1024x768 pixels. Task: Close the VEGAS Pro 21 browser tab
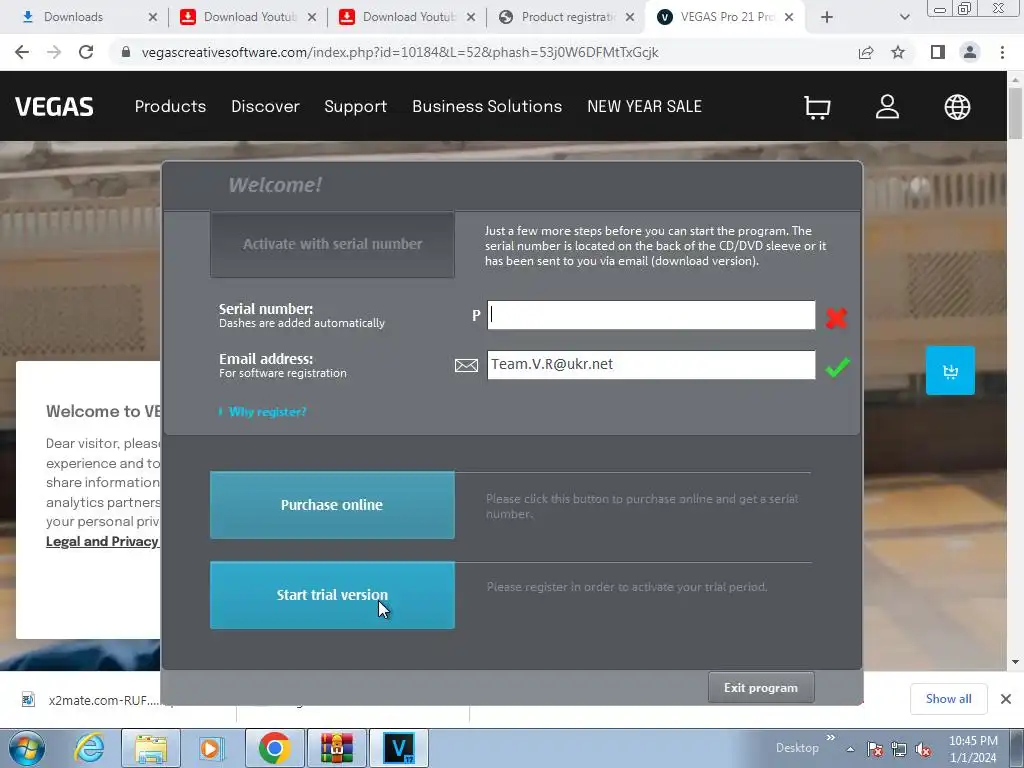click(789, 17)
